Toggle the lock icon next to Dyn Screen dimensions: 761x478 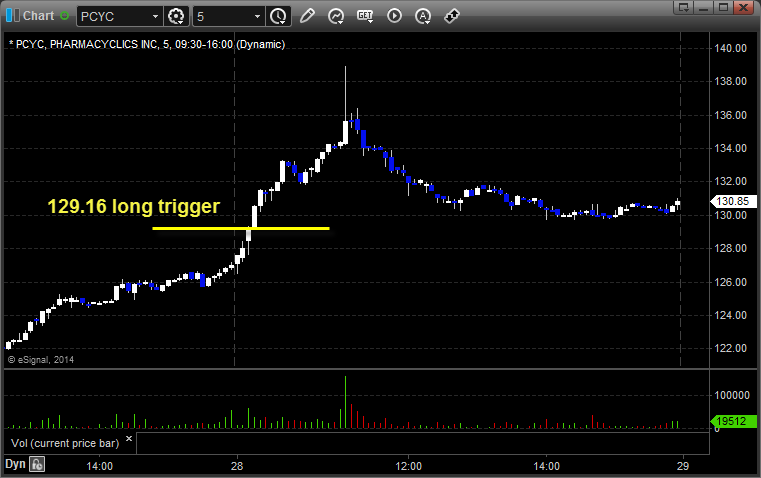[37, 464]
